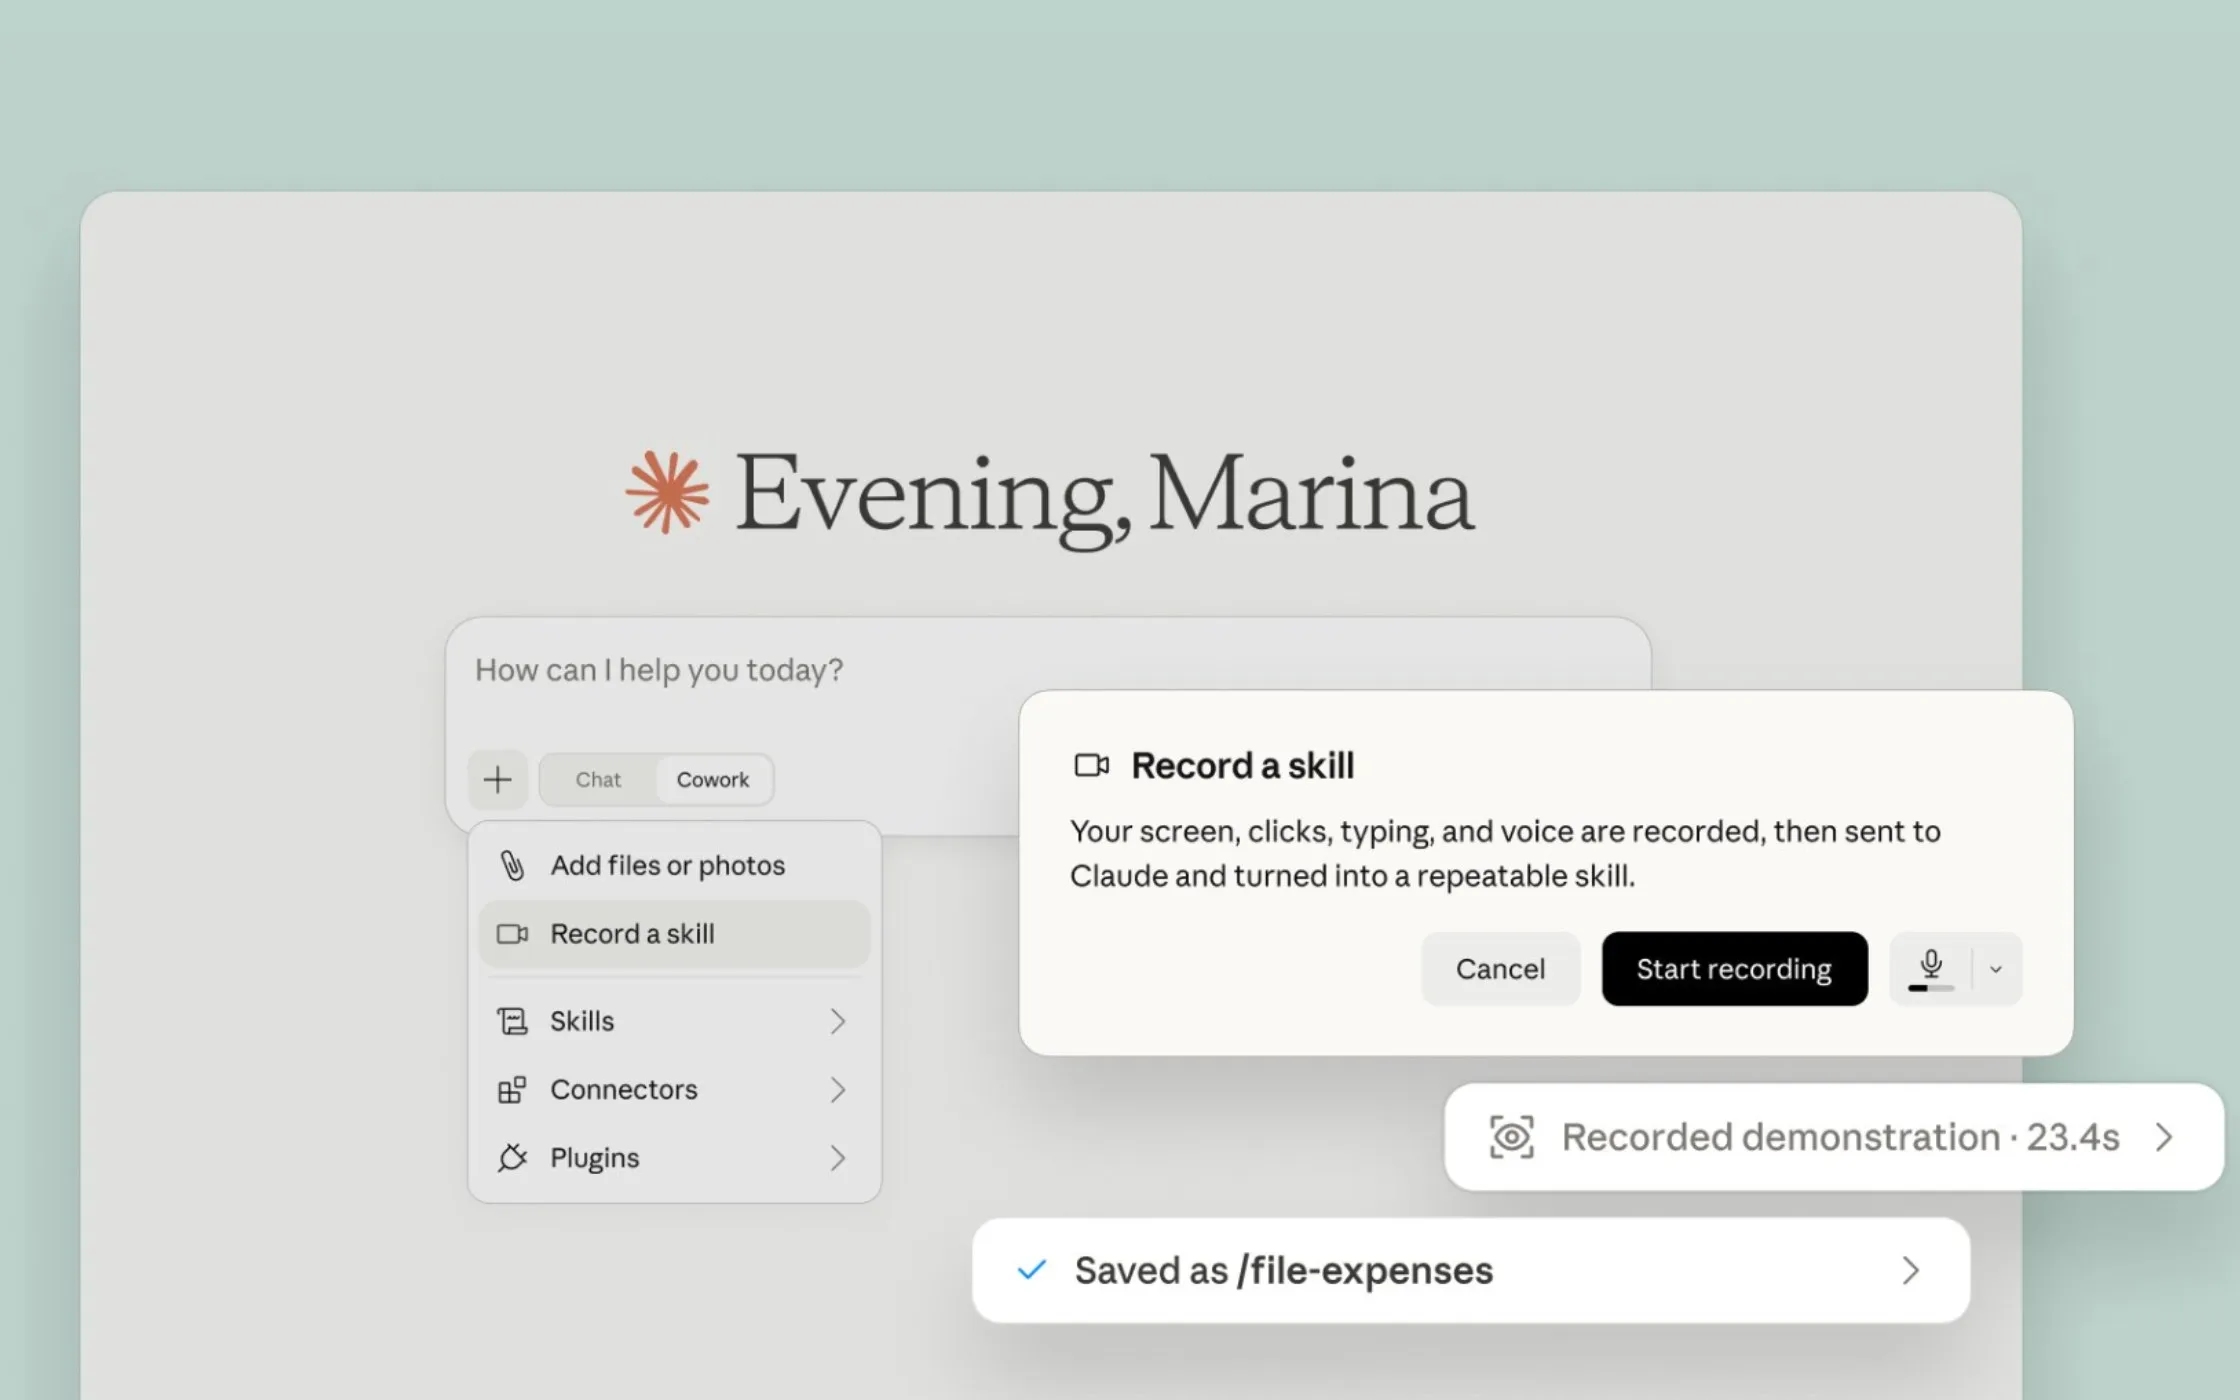Expand the Saved as /file-expenses chevron
Image resolution: width=2240 pixels, height=1400 pixels.
[x=1910, y=1270]
